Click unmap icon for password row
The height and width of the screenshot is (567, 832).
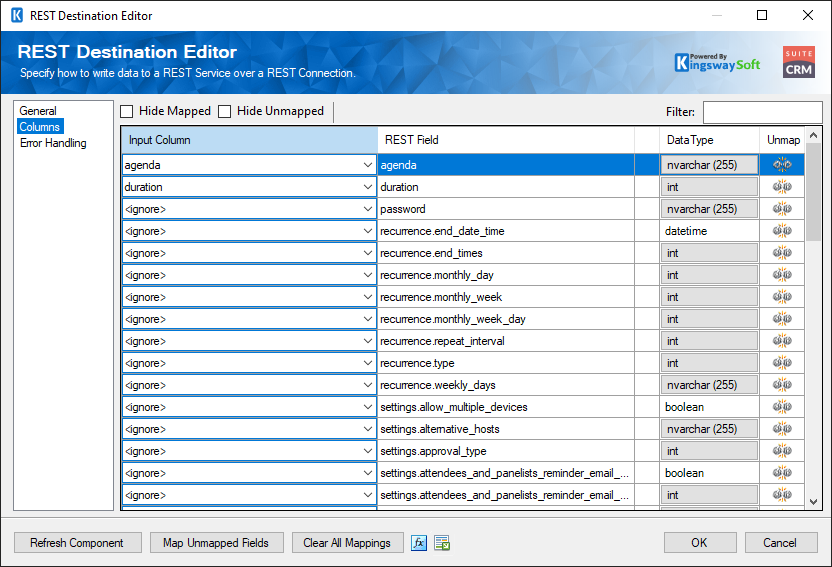pyautogui.click(x=782, y=209)
